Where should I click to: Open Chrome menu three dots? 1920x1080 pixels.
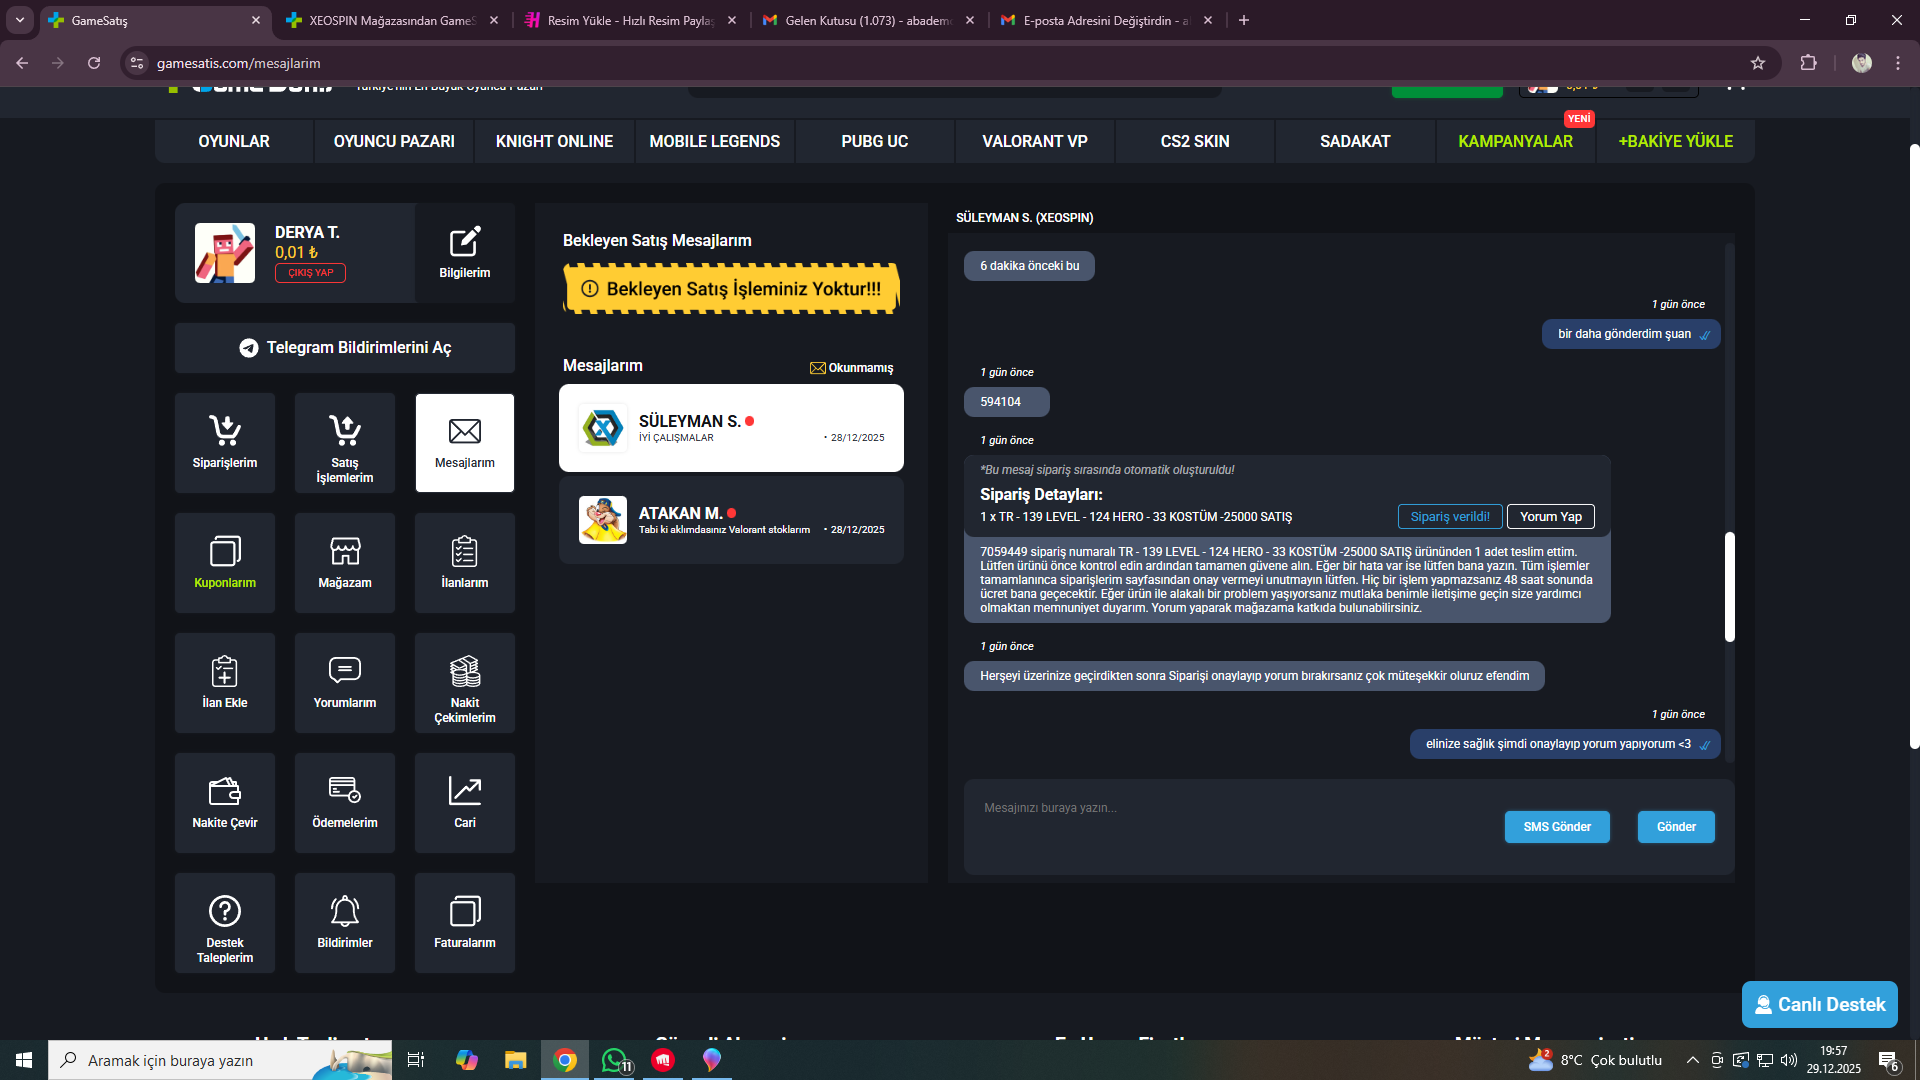point(1898,63)
